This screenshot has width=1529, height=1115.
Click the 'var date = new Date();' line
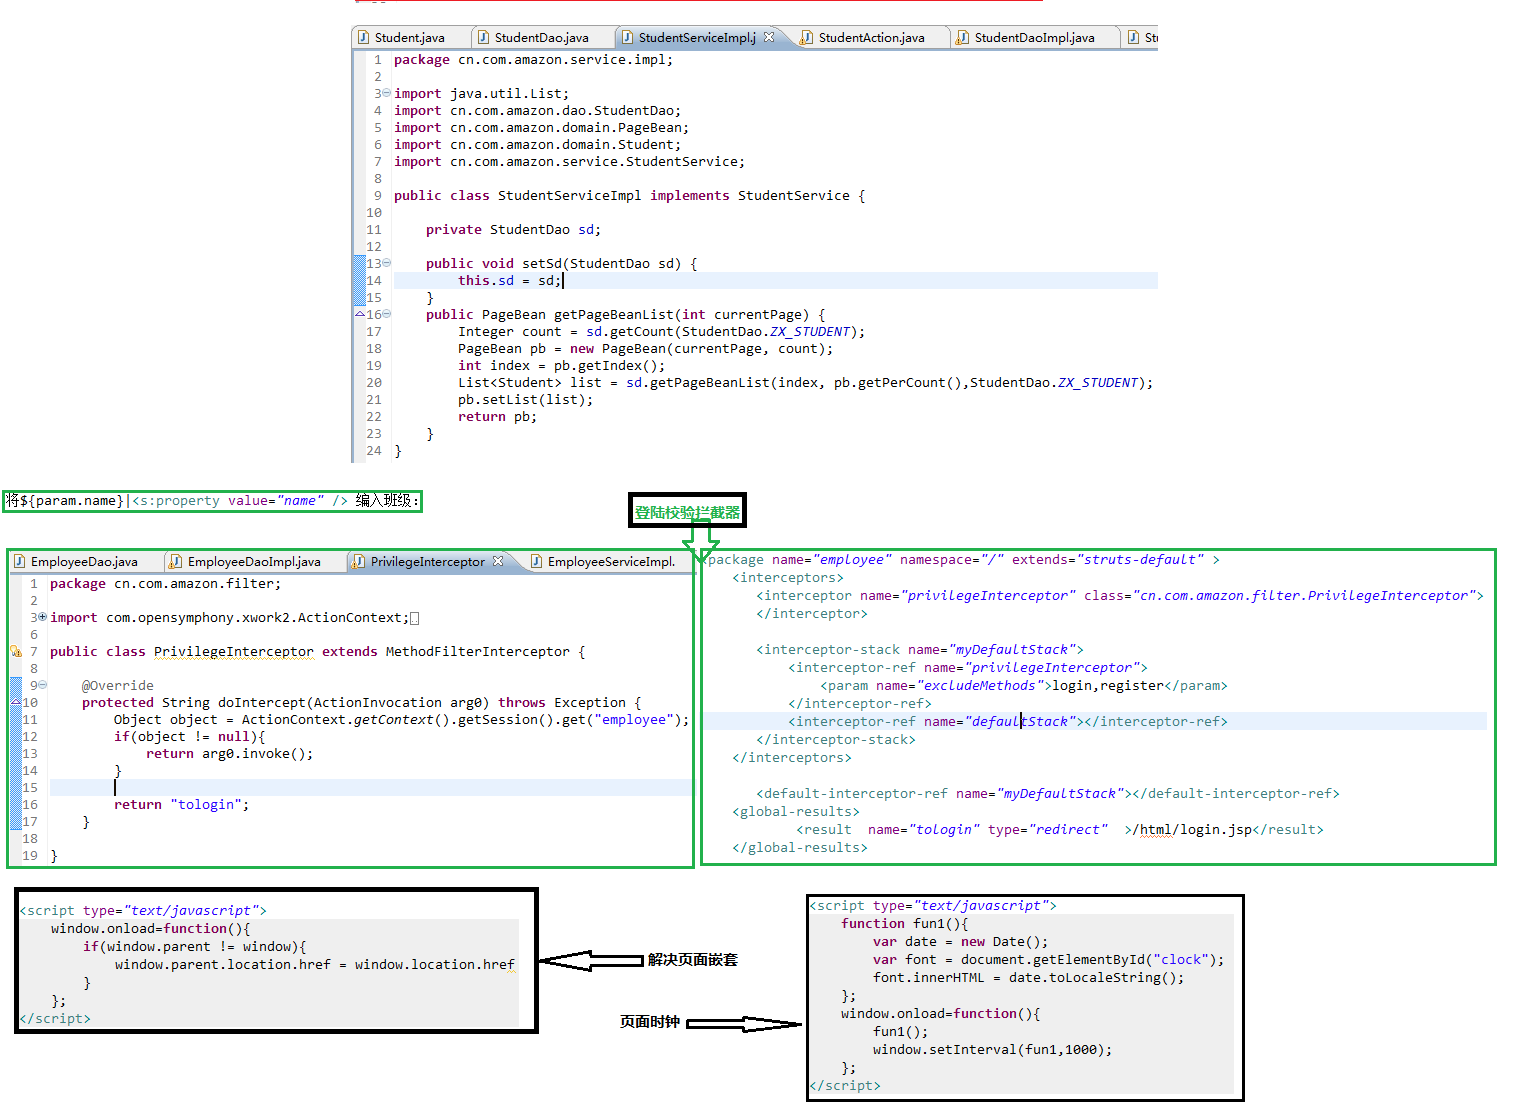click(961, 941)
